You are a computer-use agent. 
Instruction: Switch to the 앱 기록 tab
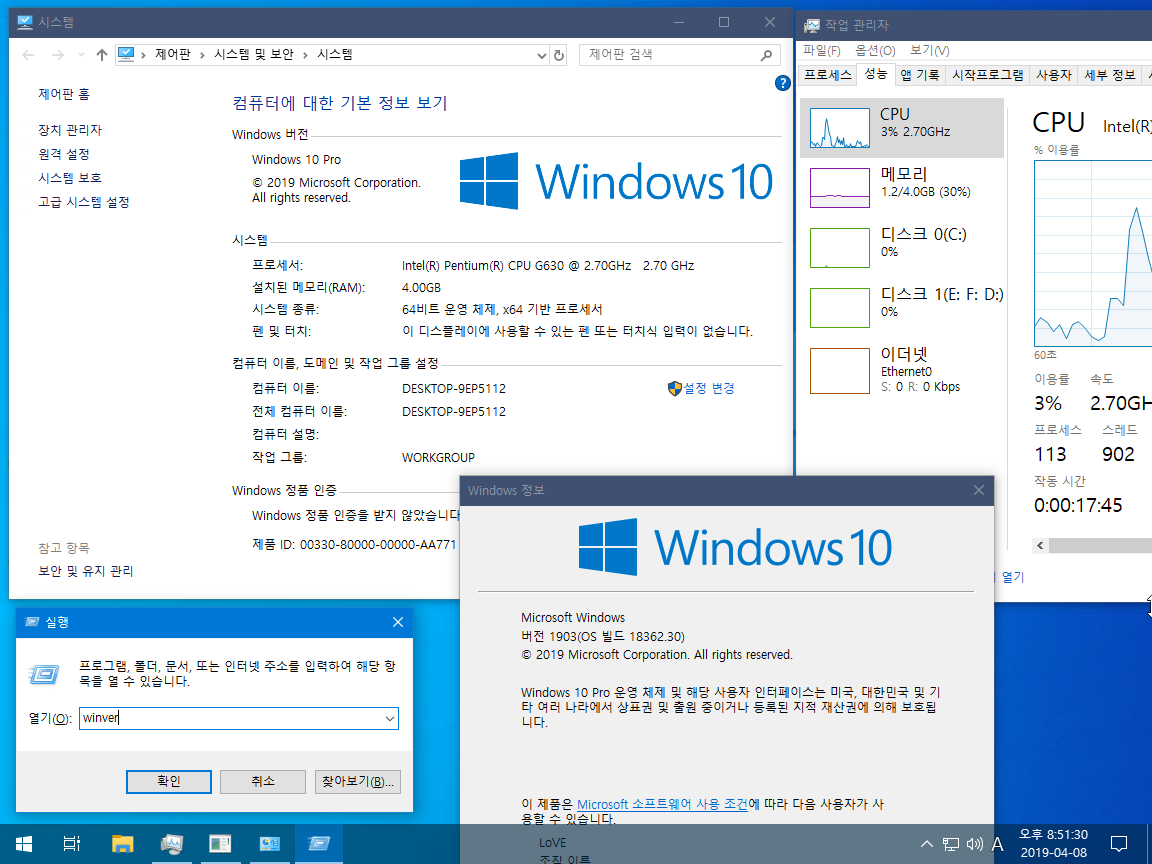pos(920,75)
